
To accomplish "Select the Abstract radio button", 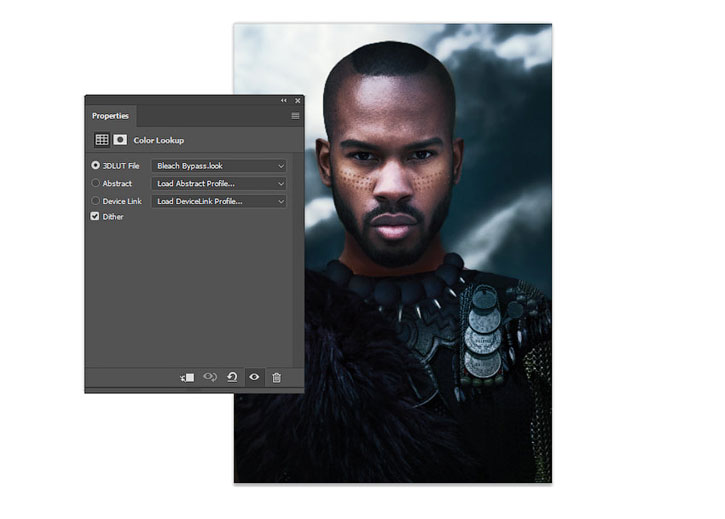I will coord(95,183).
